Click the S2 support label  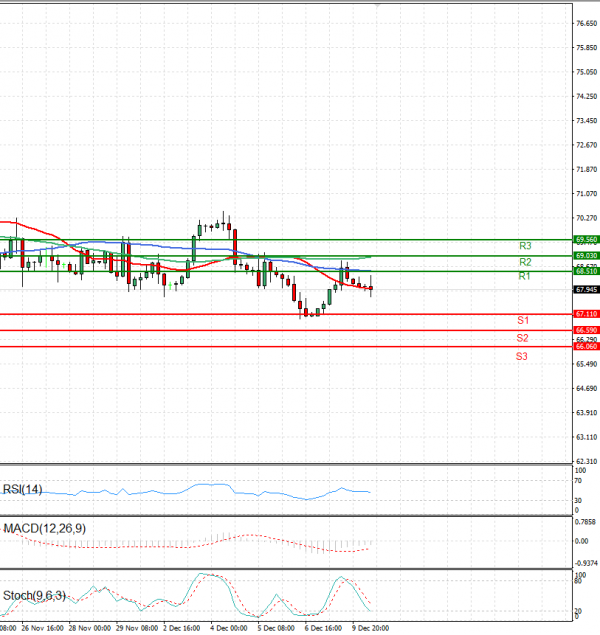click(522, 338)
